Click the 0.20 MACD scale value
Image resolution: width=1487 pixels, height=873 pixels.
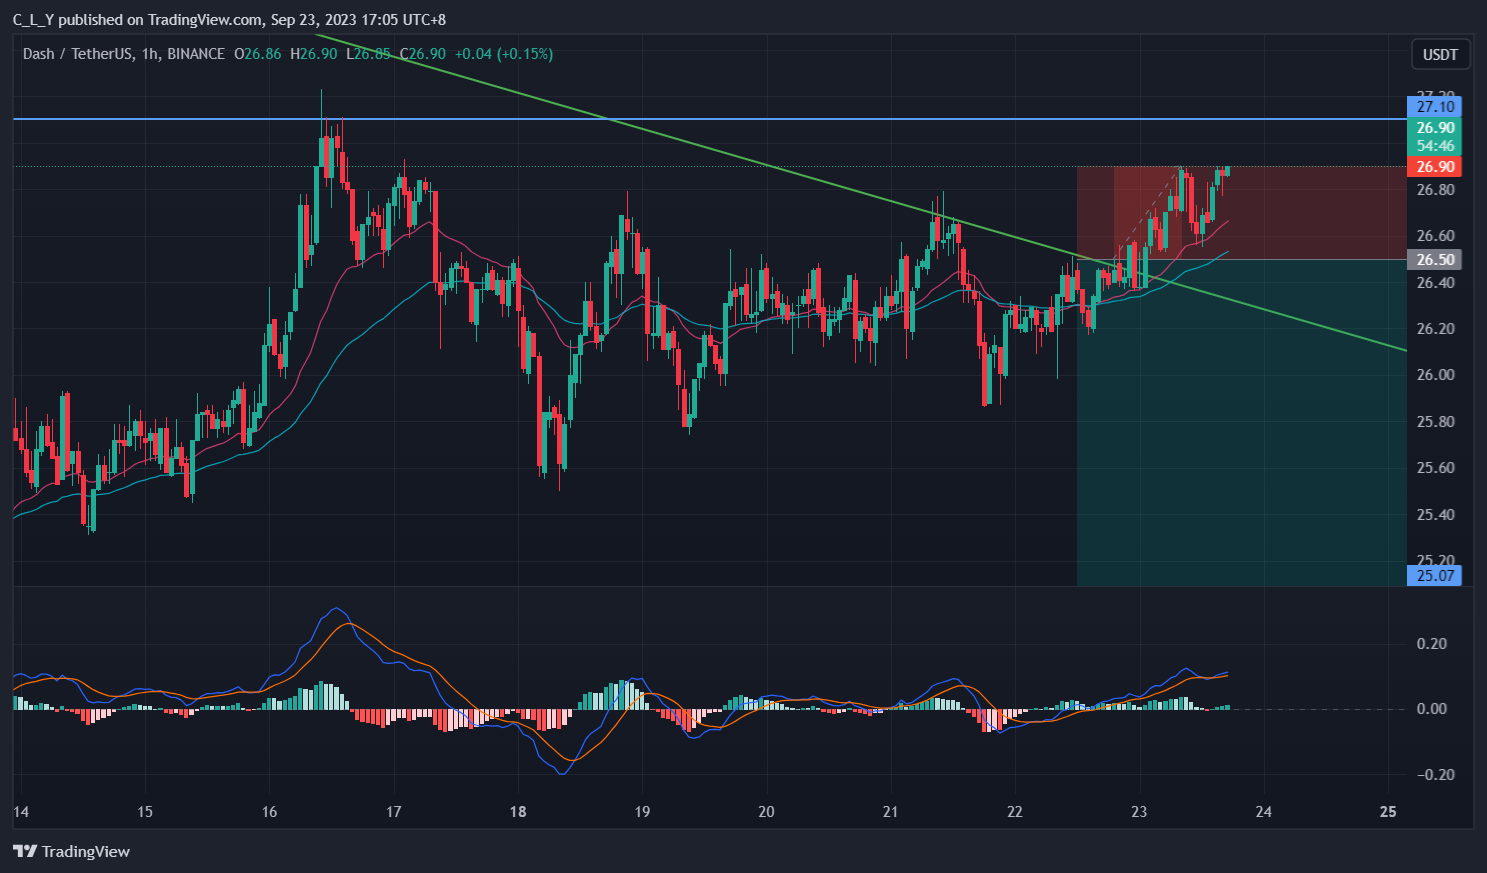tap(1432, 643)
